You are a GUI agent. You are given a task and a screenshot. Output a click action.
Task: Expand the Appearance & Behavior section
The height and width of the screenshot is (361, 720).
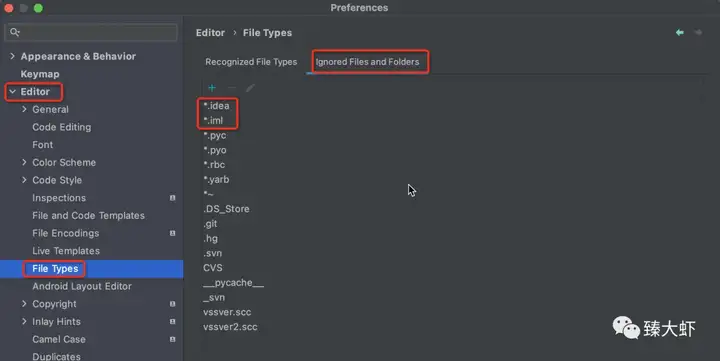(x=12, y=56)
